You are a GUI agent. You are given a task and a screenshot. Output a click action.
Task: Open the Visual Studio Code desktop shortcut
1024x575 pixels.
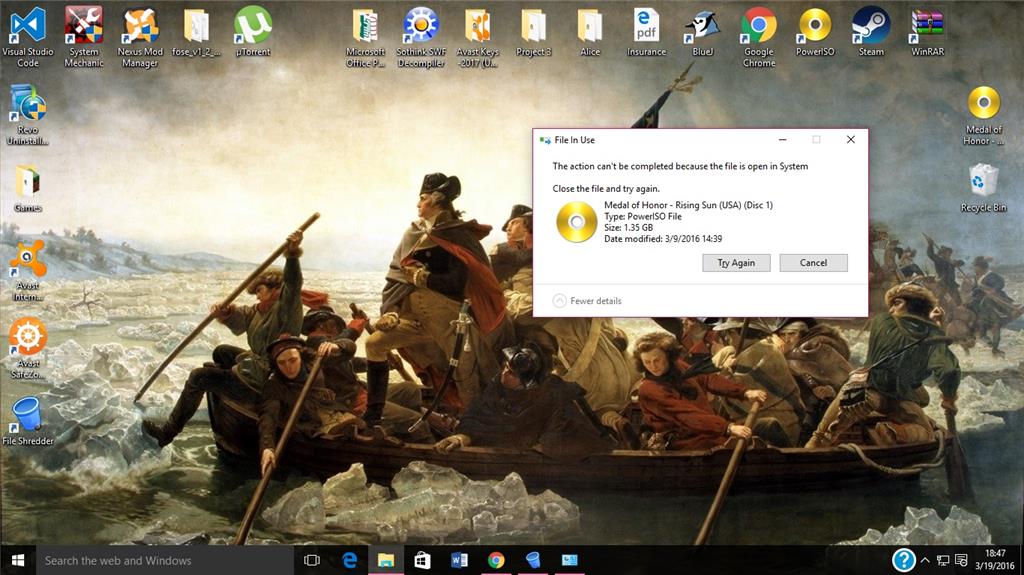(x=27, y=36)
